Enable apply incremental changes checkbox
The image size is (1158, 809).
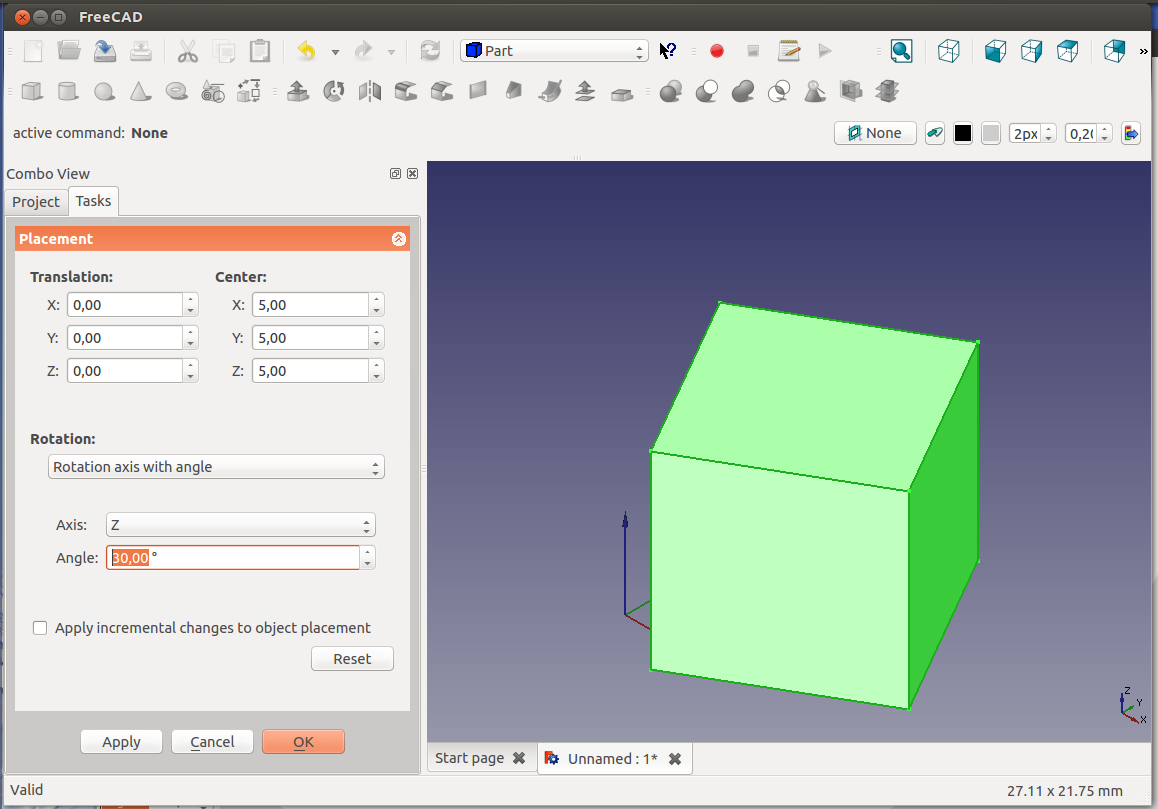[x=40, y=628]
